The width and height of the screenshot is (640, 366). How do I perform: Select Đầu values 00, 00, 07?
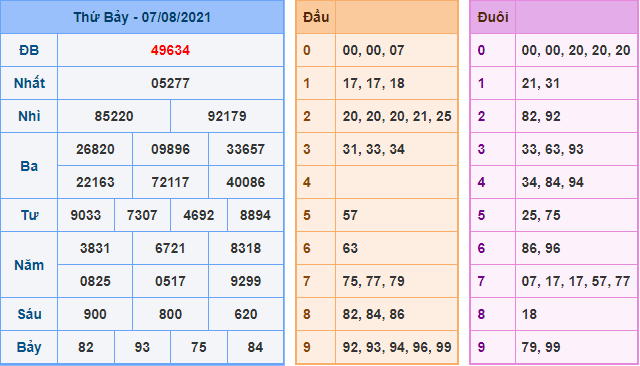[373, 50]
